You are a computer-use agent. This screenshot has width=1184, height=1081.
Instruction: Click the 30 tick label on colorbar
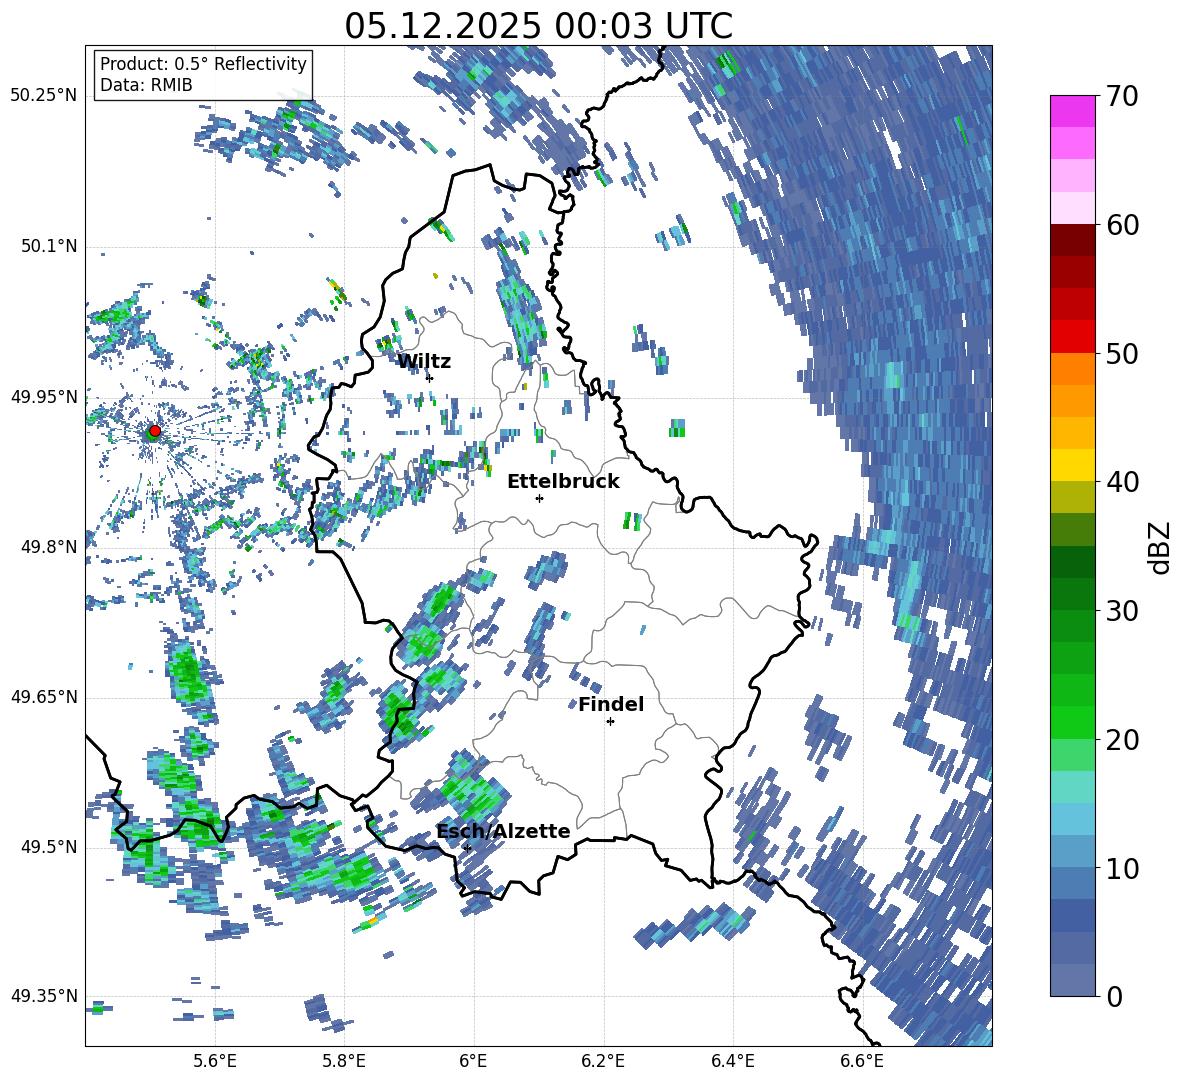click(1122, 611)
